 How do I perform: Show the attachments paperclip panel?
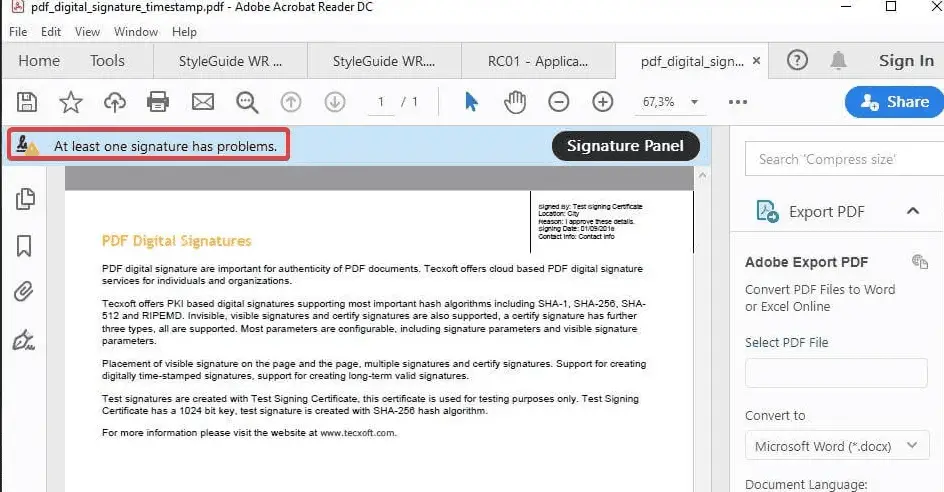tap(25, 292)
